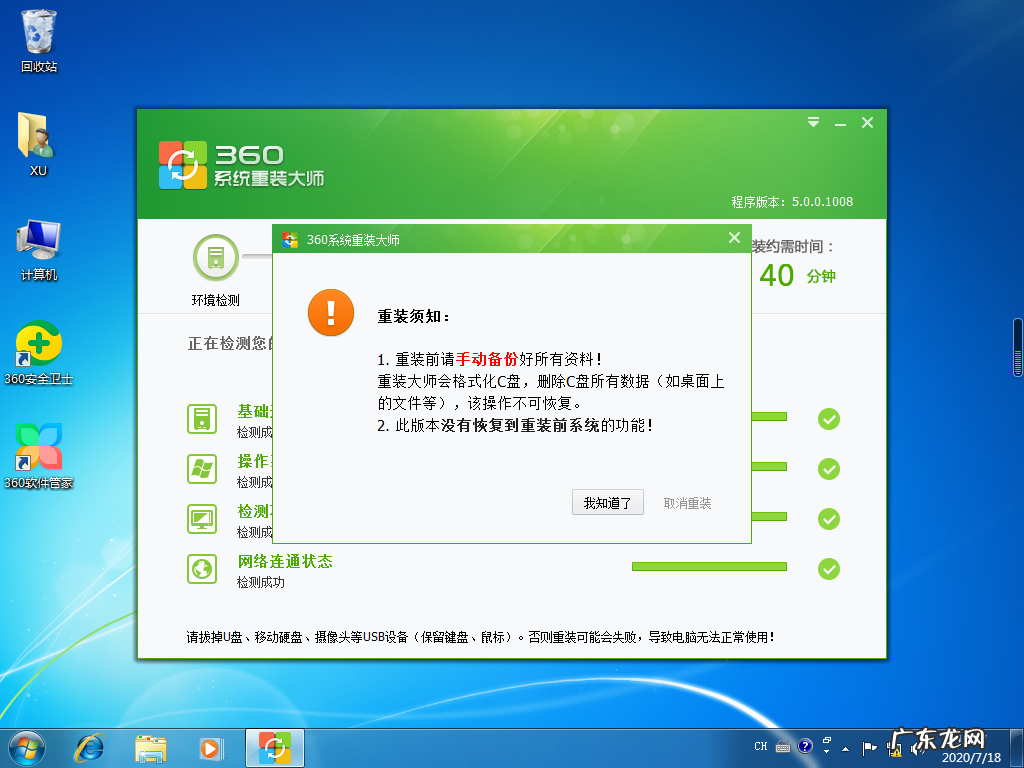
Task: Expand hidden icons in the system tray
Action: pyautogui.click(x=845, y=748)
